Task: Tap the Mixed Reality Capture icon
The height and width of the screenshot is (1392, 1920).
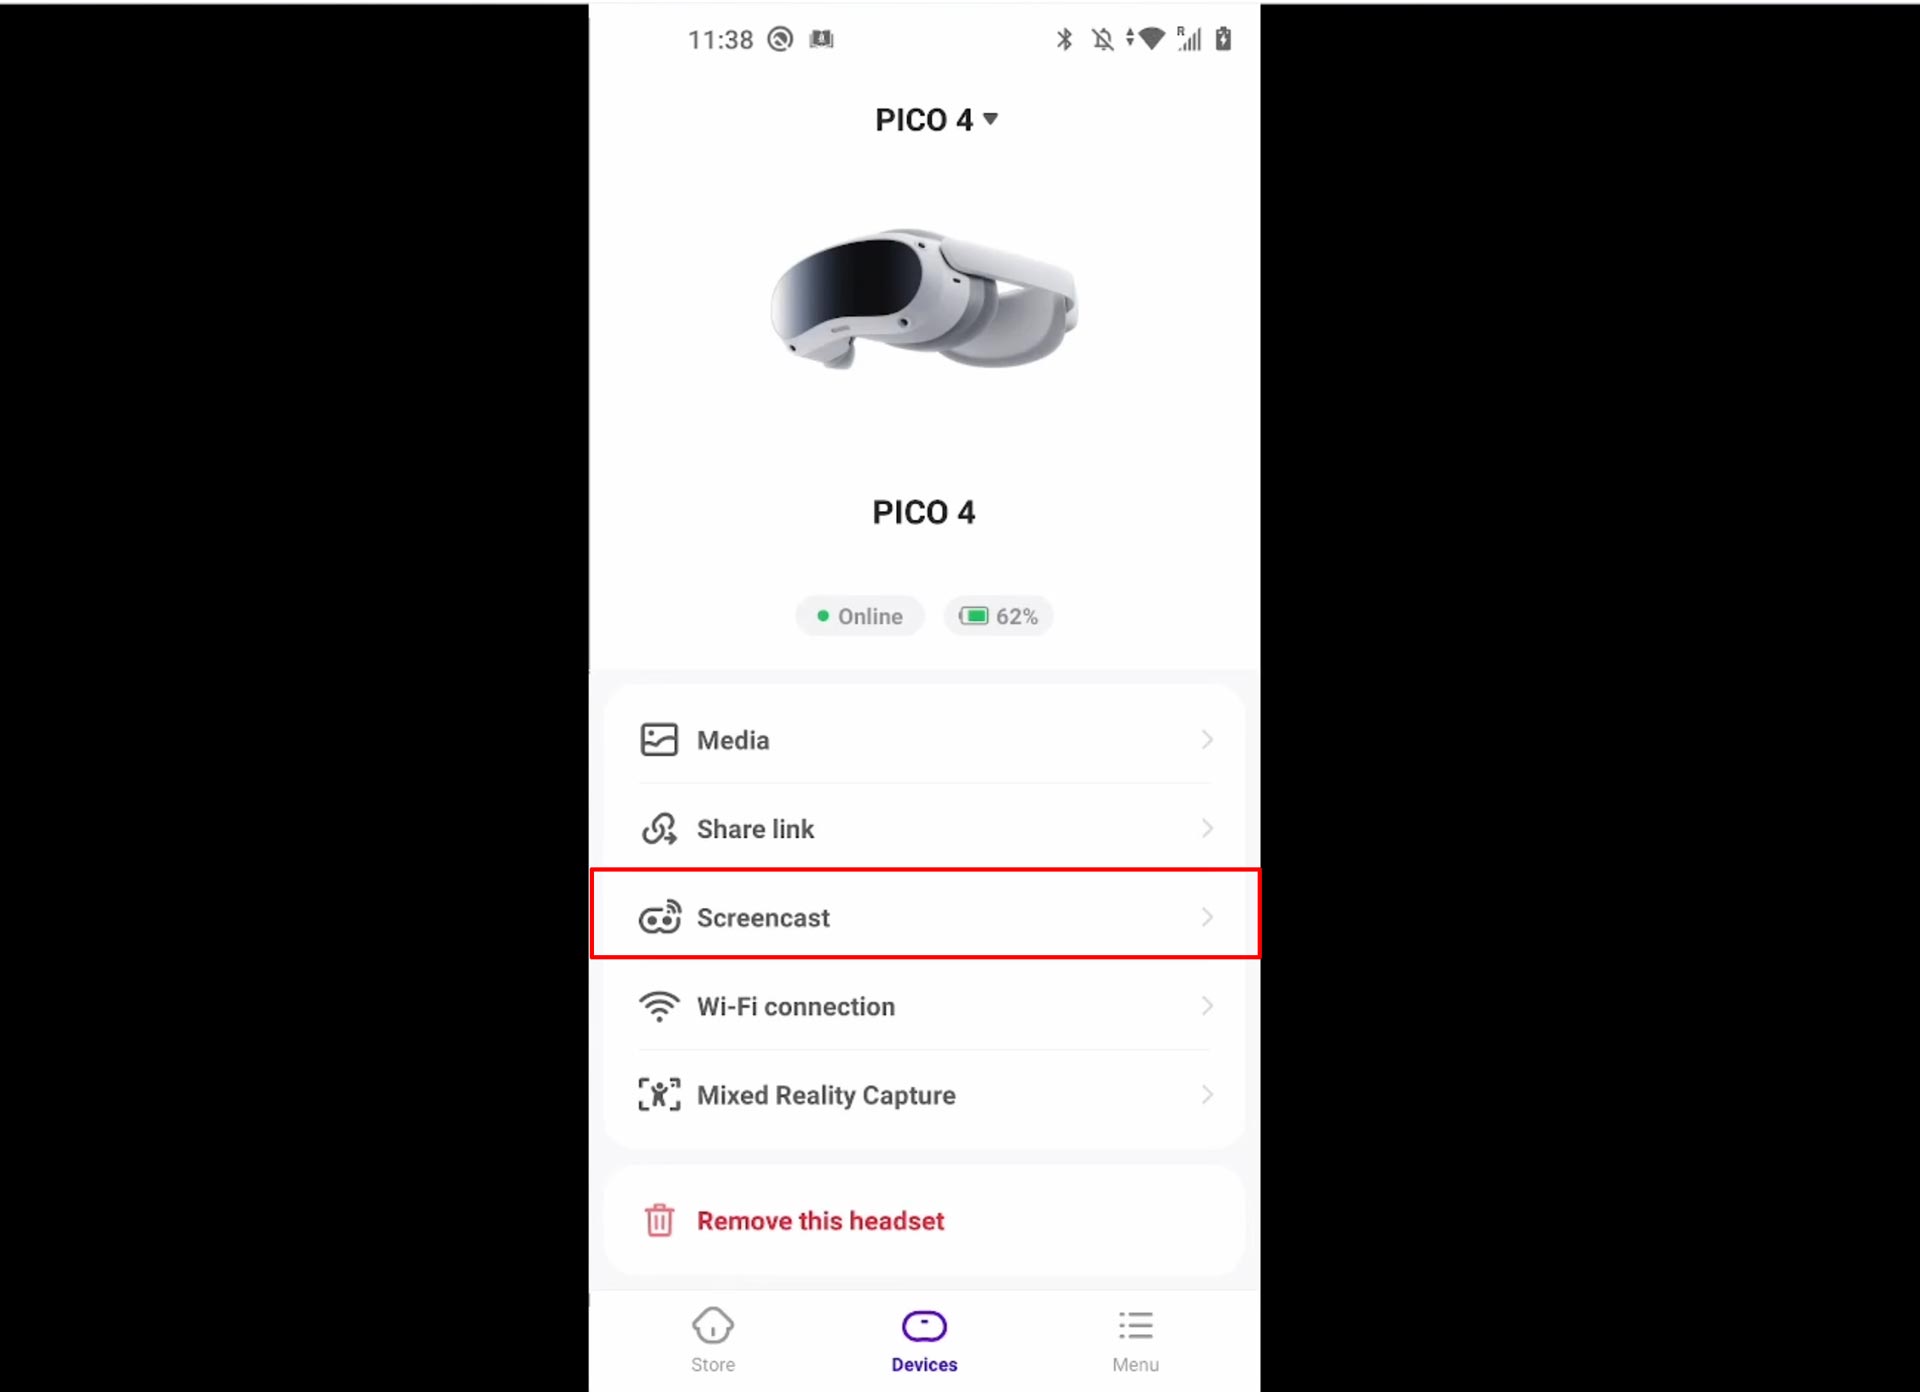Action: (659, 1095)
